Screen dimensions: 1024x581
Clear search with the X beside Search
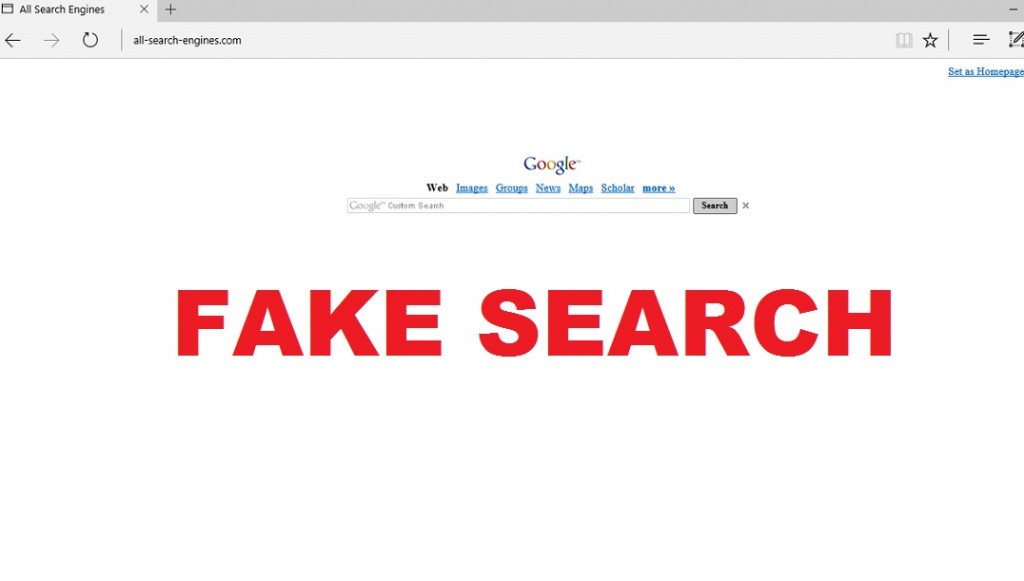click(x=745, y=206)
